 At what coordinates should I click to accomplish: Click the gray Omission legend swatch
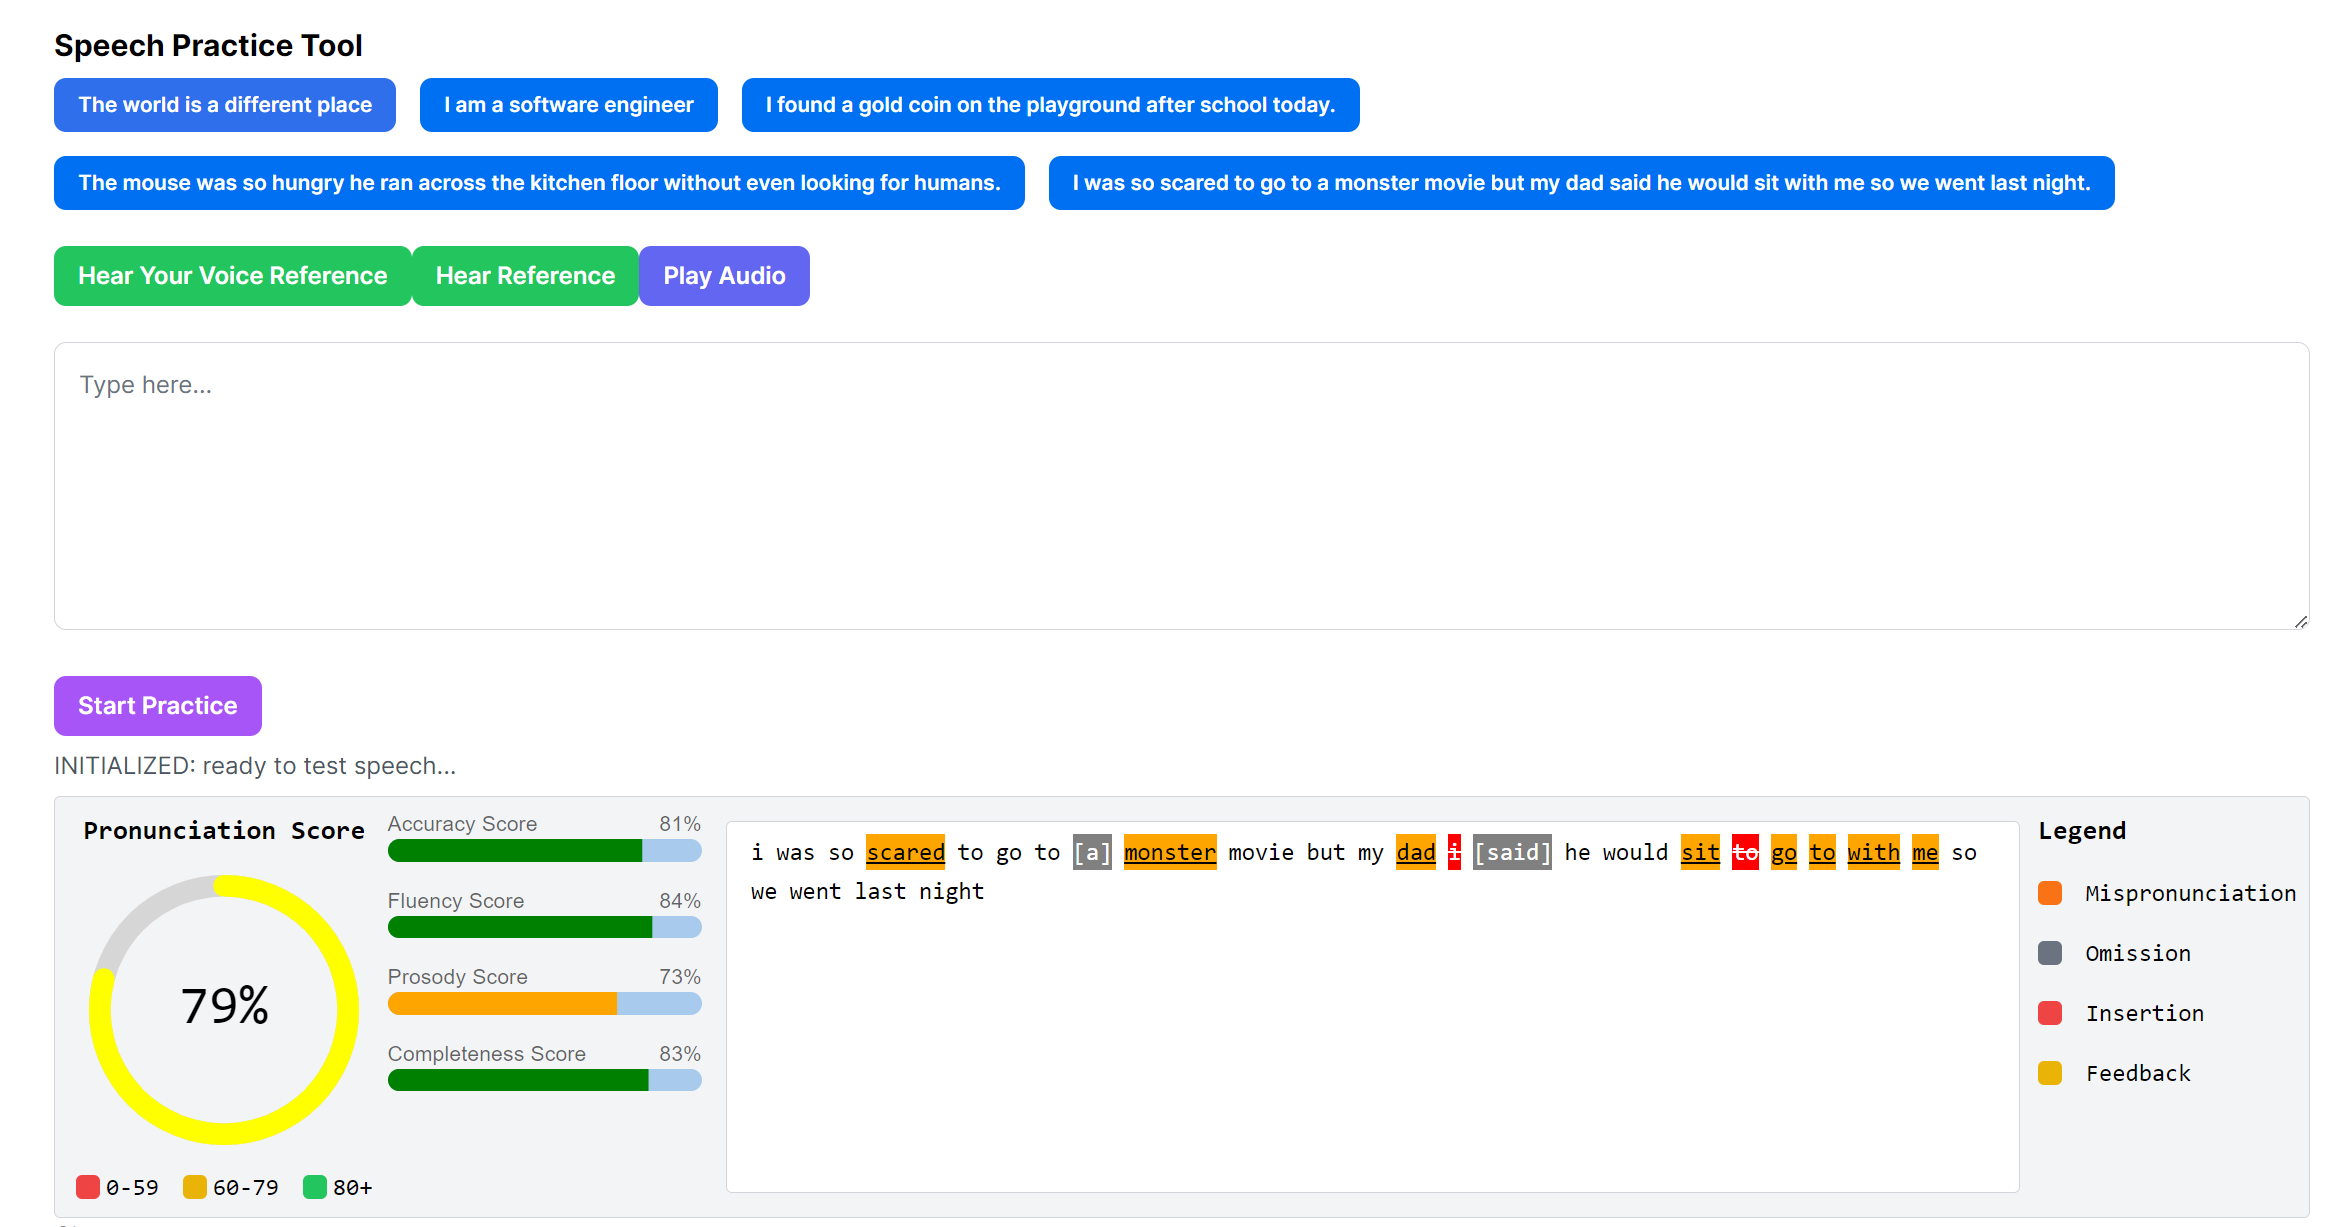(2049, 953)
